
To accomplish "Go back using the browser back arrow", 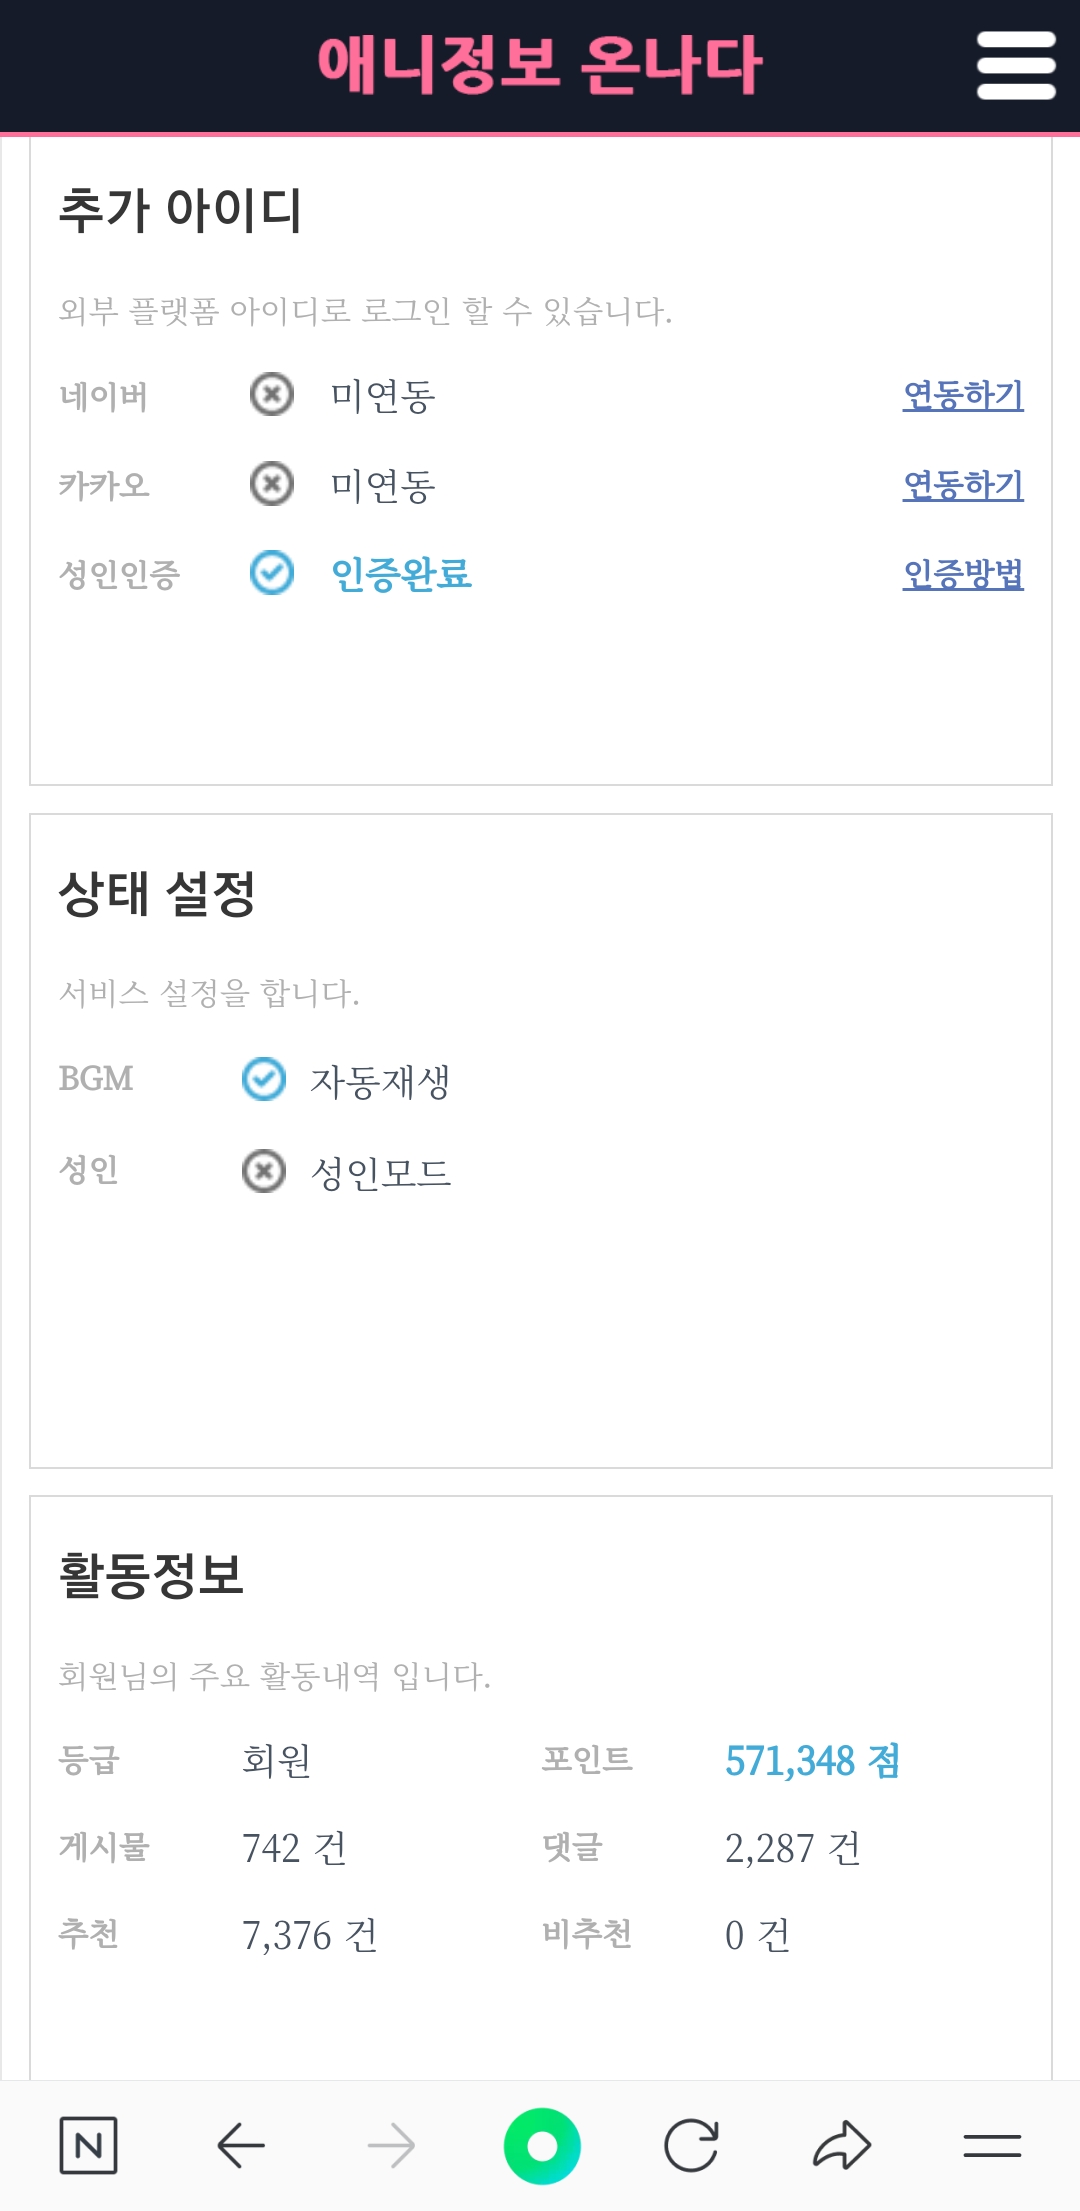I will point(241,2145).
